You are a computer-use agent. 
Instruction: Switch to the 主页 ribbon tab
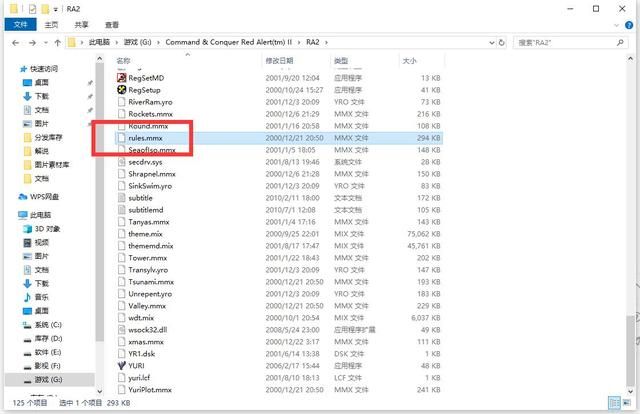51,25
